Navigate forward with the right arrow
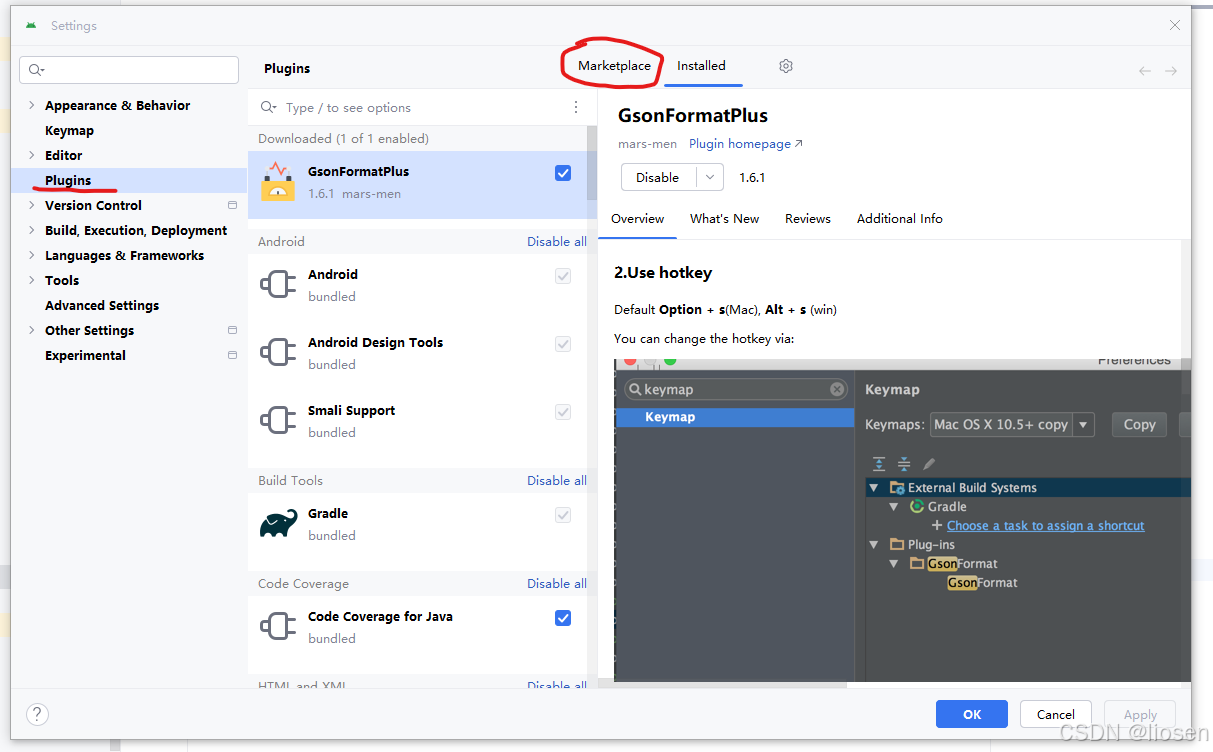 1171,70
